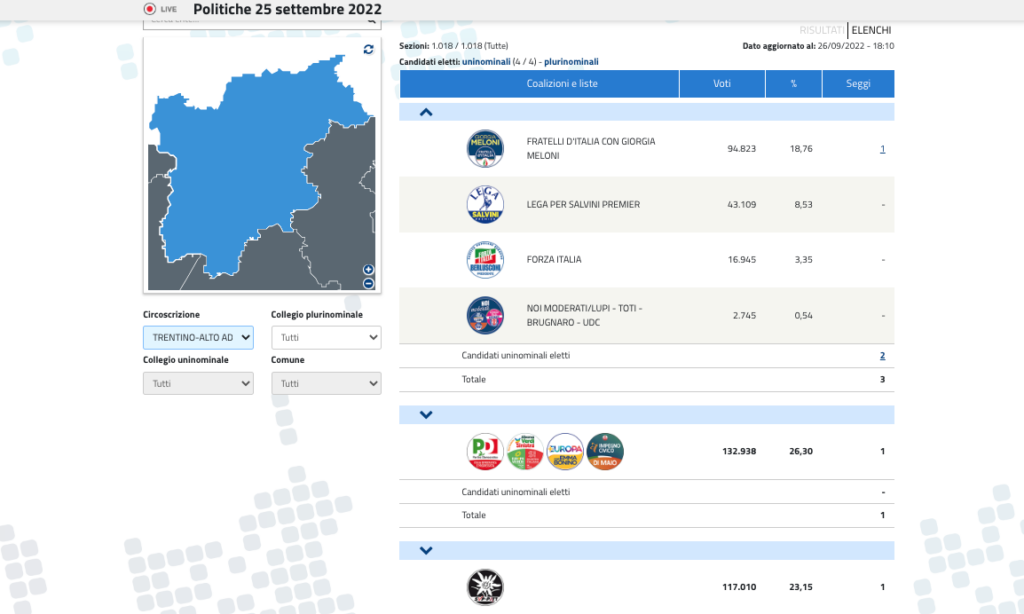Click the Voti column header
The height and width of the screenshot is (614, 1024).
tap(722, 84)
